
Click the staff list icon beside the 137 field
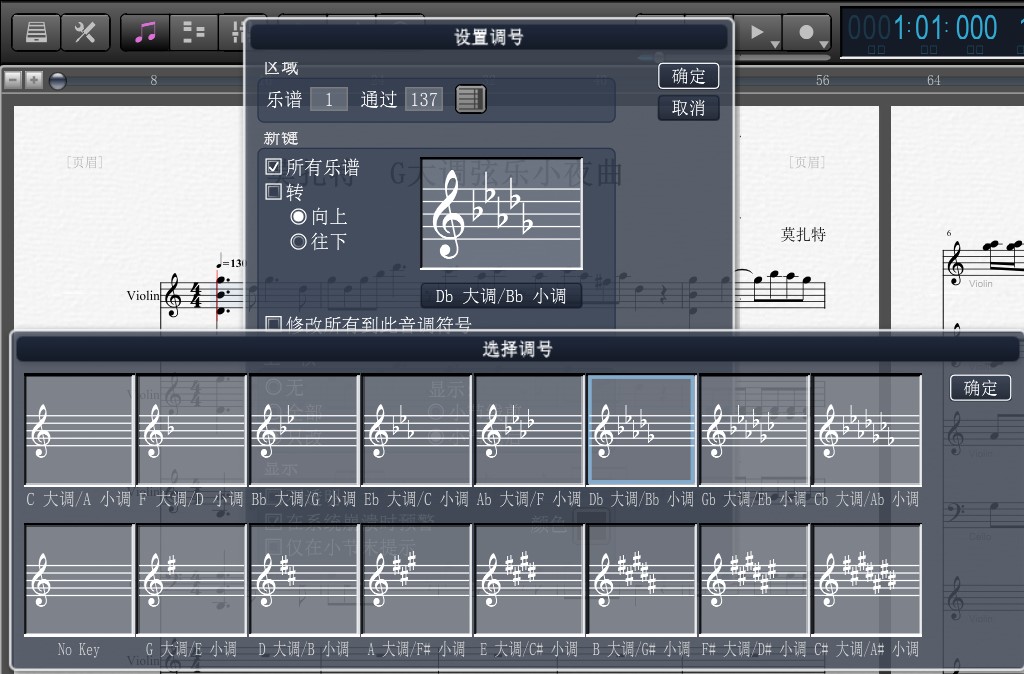[x=469, y=99]
